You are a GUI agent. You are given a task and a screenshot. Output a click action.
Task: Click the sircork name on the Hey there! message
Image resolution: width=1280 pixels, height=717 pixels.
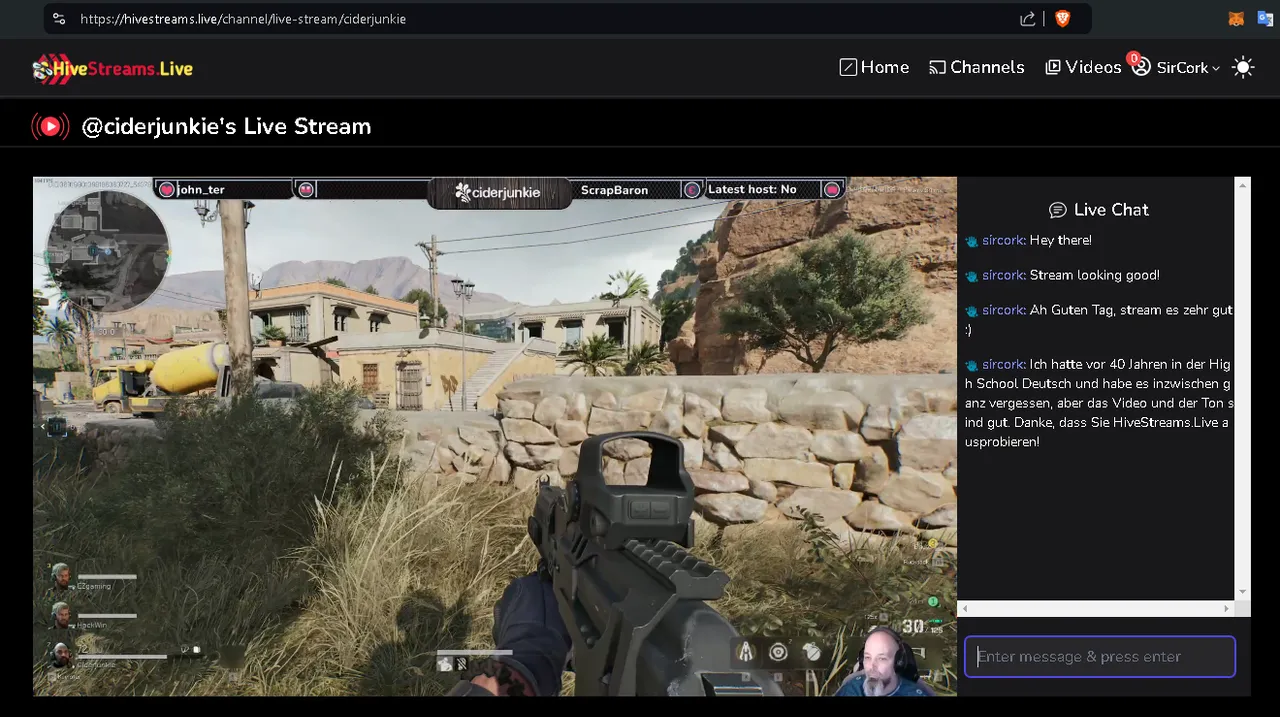[x=1003, y=240]
